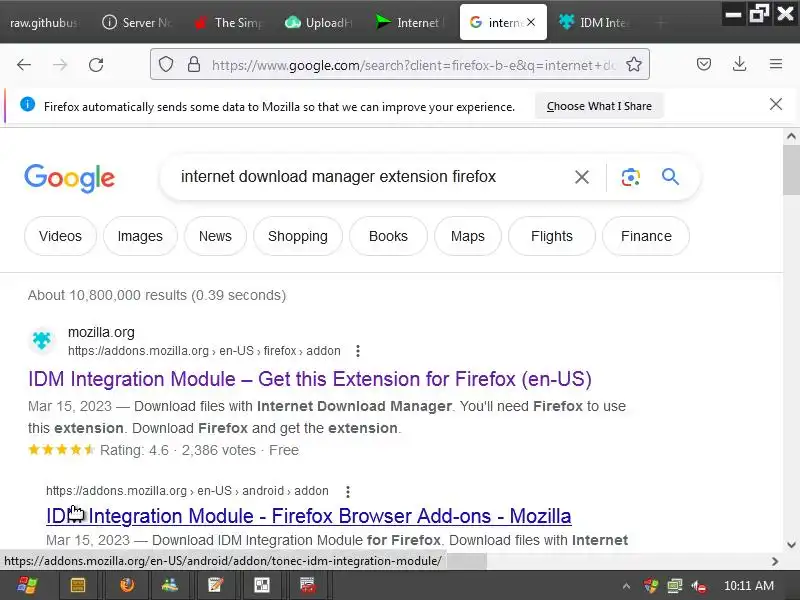Filter results by Maps
Screen dimensions: 800x600
point(467,236)
